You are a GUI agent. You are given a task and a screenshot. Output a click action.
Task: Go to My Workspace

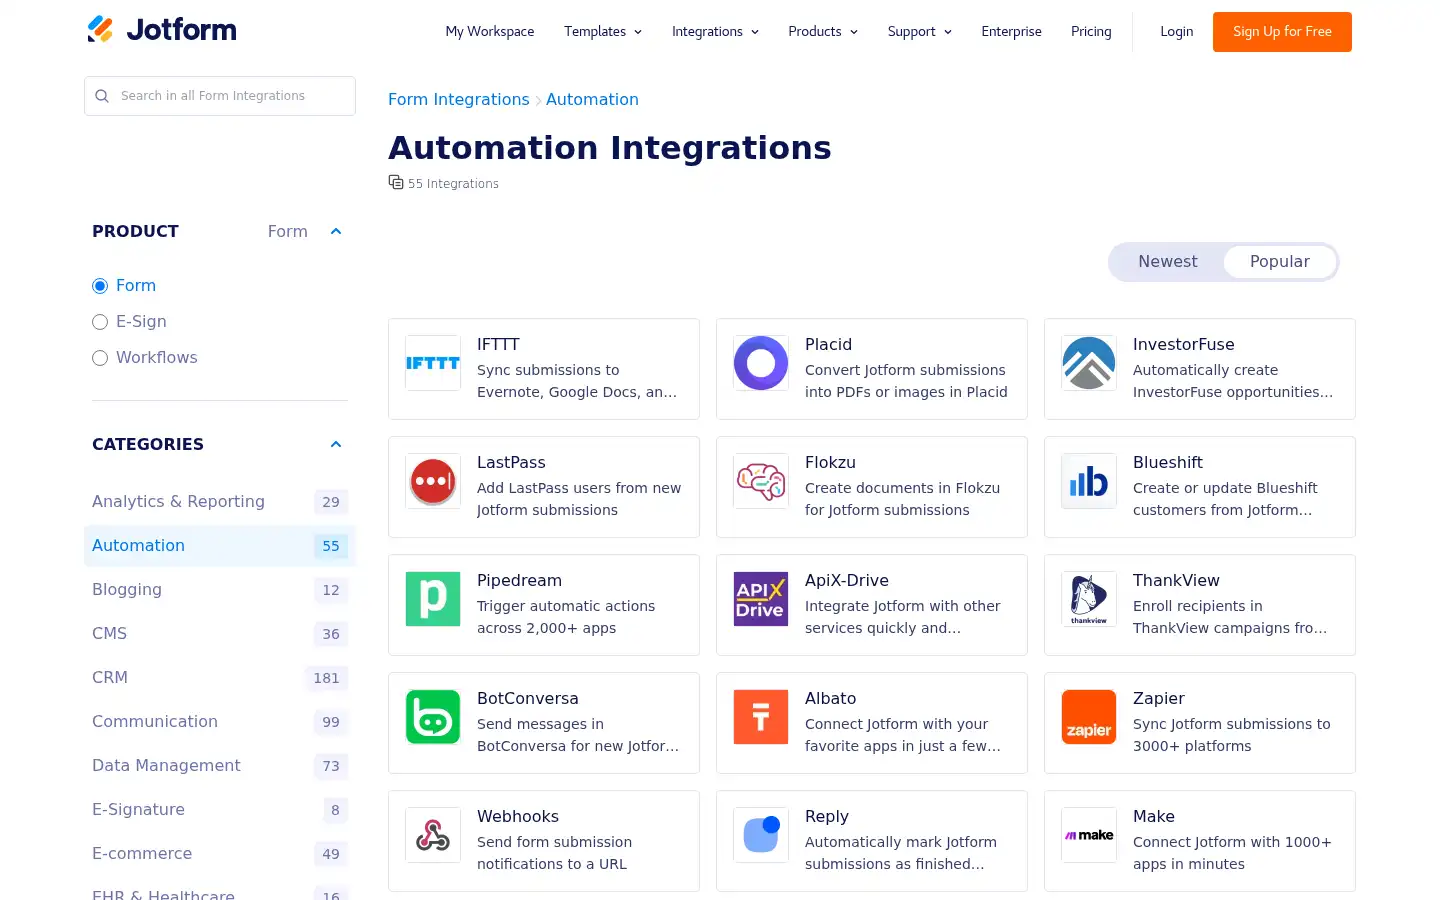tap(490, 32)
